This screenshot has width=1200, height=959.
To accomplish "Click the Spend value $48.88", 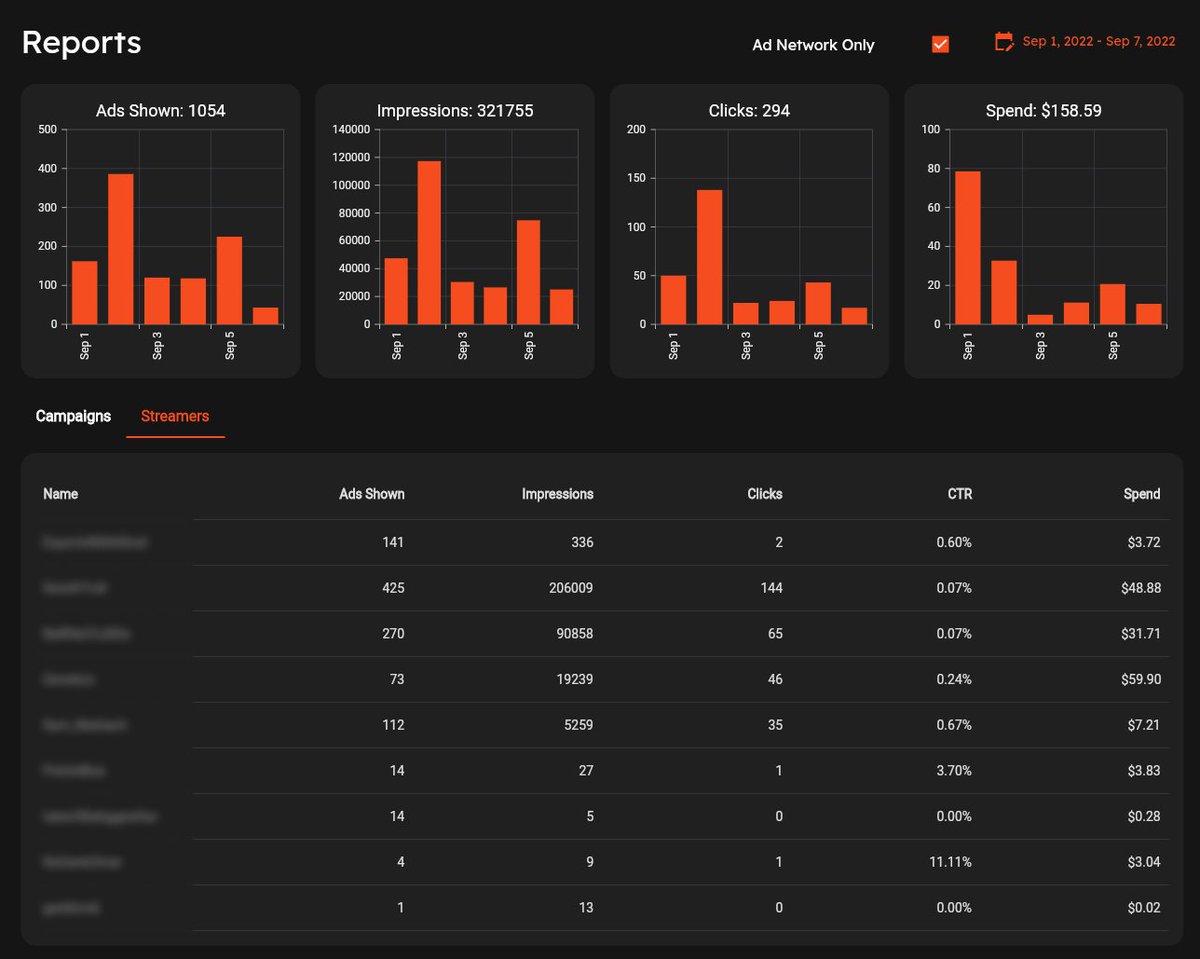I will 1141,588.
